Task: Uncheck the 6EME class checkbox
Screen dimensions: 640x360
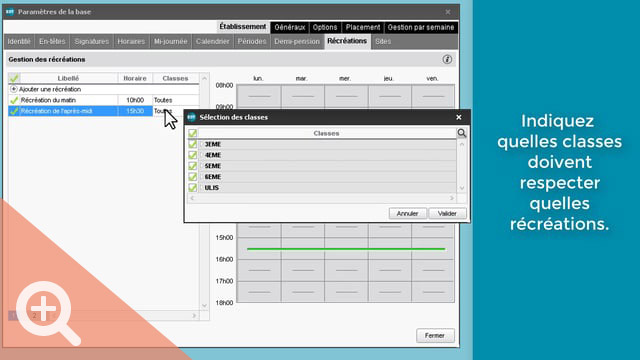Action: [x=193, y=177]
